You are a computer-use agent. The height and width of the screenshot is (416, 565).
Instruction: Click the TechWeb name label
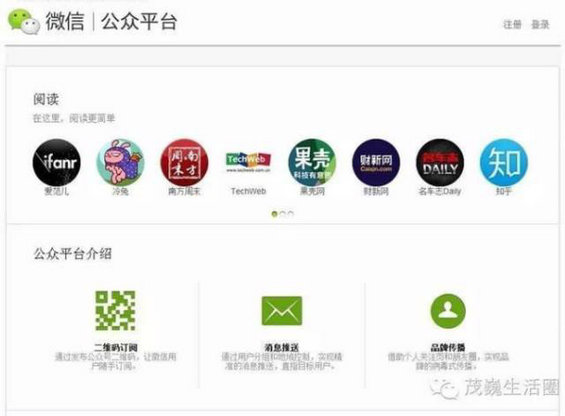click(x=248, y=191)
